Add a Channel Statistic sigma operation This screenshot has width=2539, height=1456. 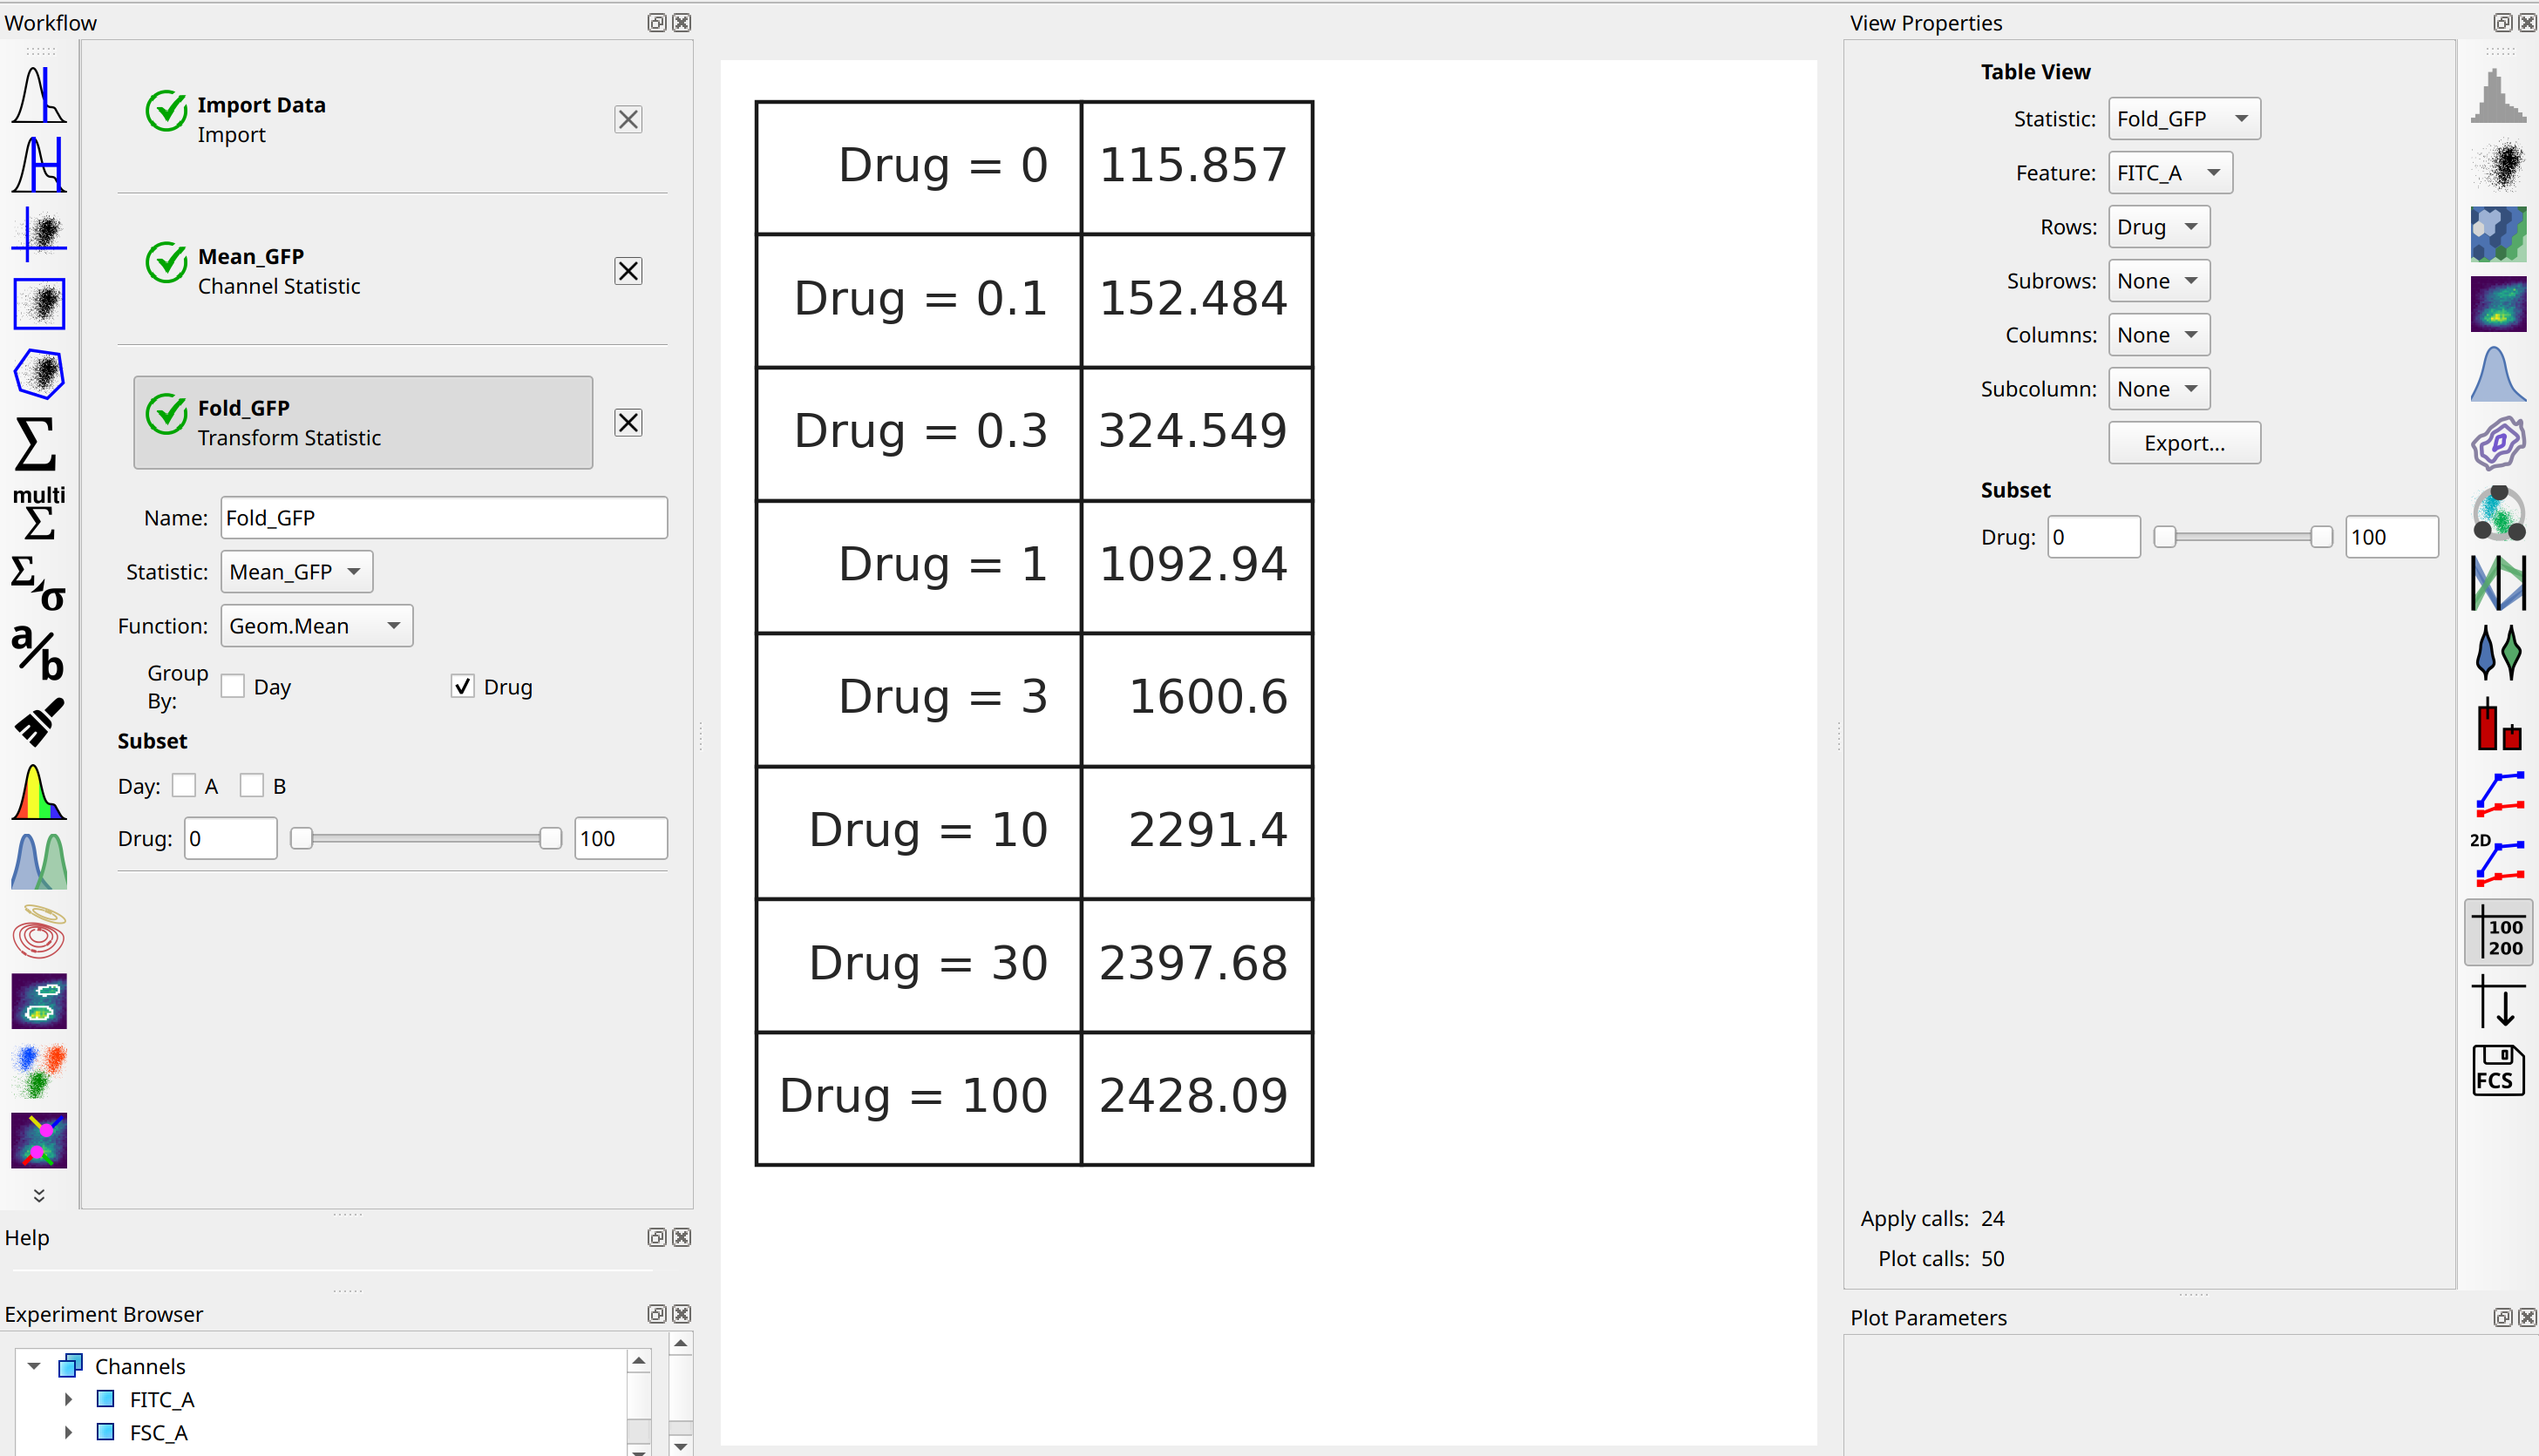pyautogui.click(x=36, y=444)
